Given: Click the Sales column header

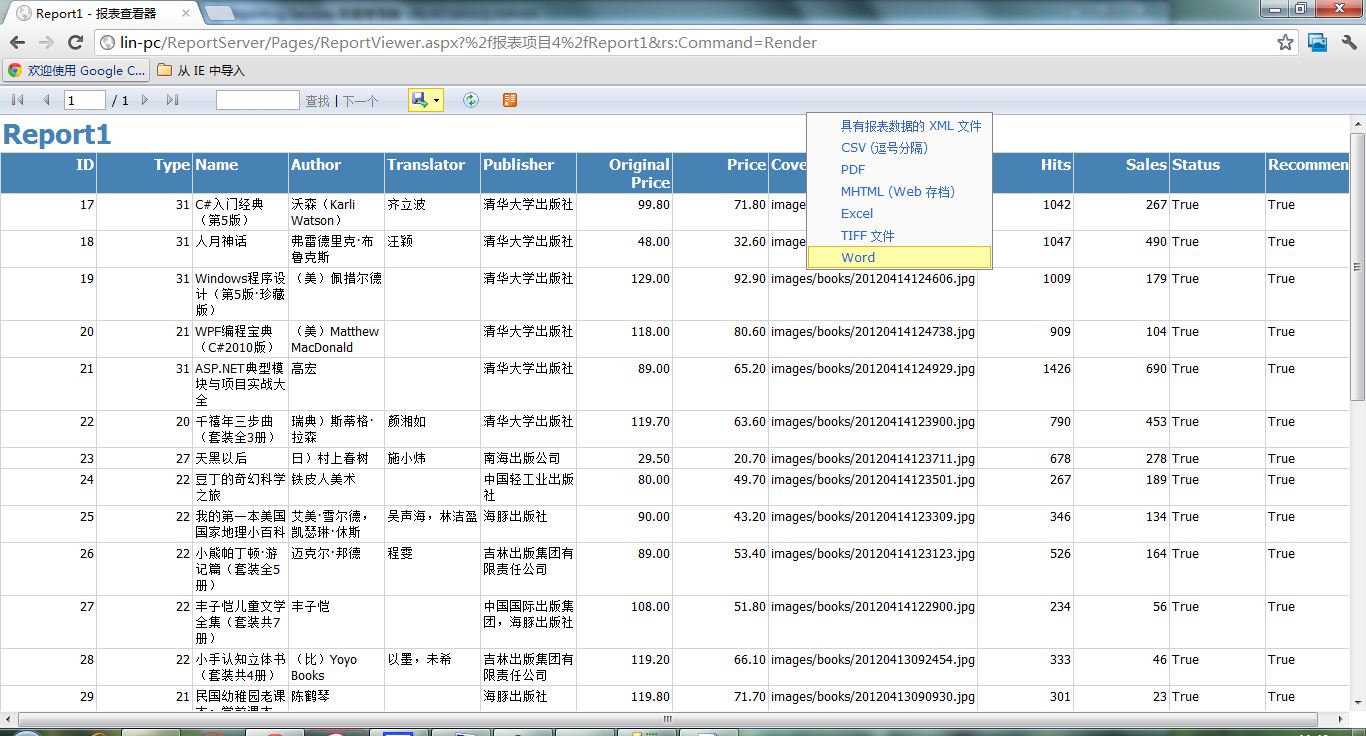Looking at the screenshot, I should [1122, 173].
